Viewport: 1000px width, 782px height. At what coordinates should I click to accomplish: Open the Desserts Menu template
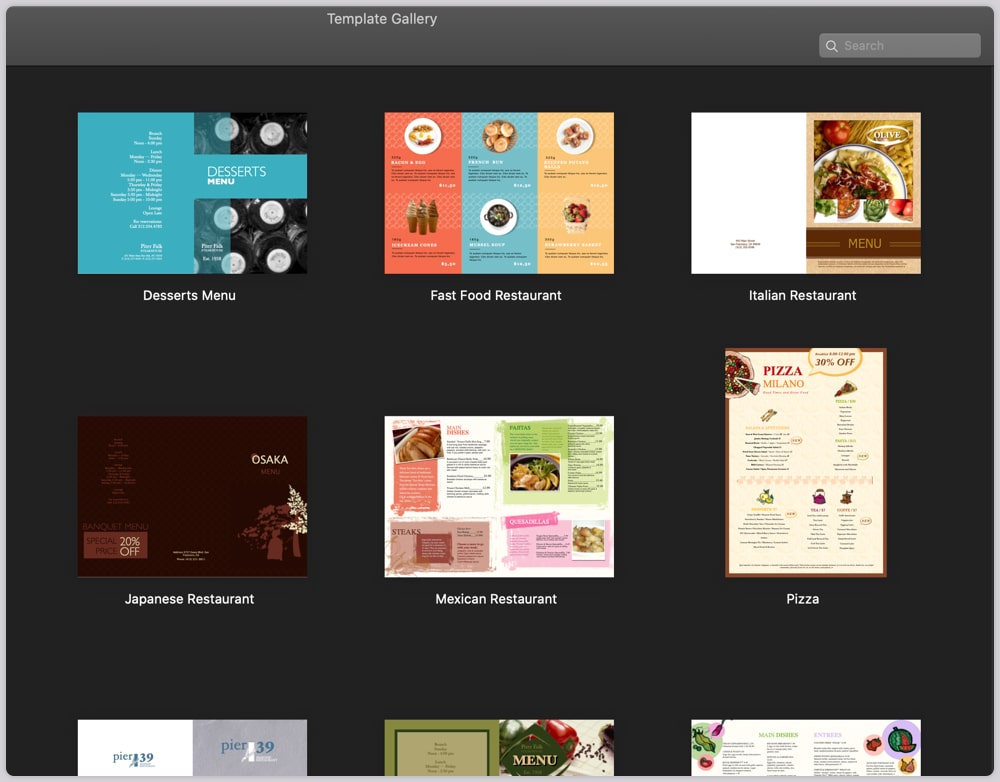pyautogui.click(x=192, y=193)
